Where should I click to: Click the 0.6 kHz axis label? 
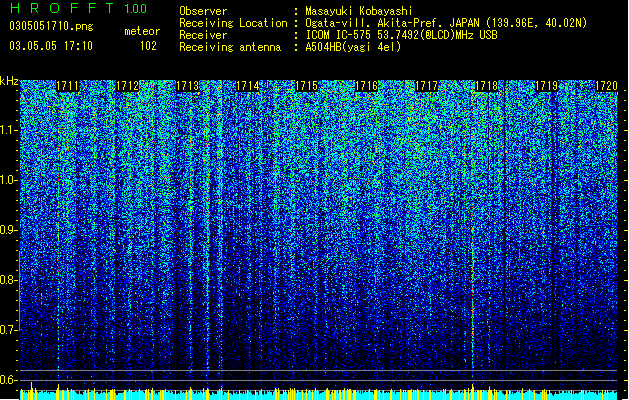pyautogui.click(x=9, y=380)
